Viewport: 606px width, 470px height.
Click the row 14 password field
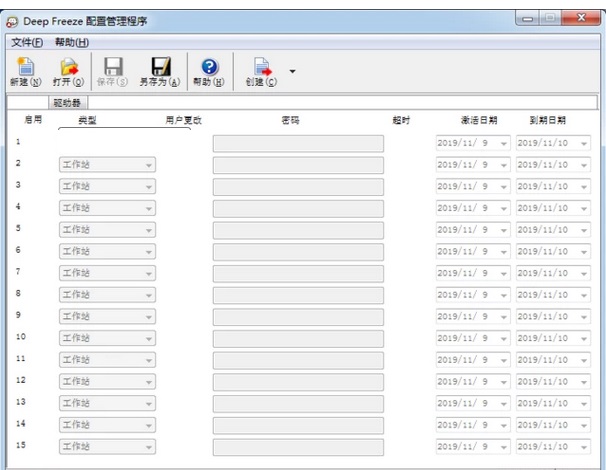(x=298, y=424)
